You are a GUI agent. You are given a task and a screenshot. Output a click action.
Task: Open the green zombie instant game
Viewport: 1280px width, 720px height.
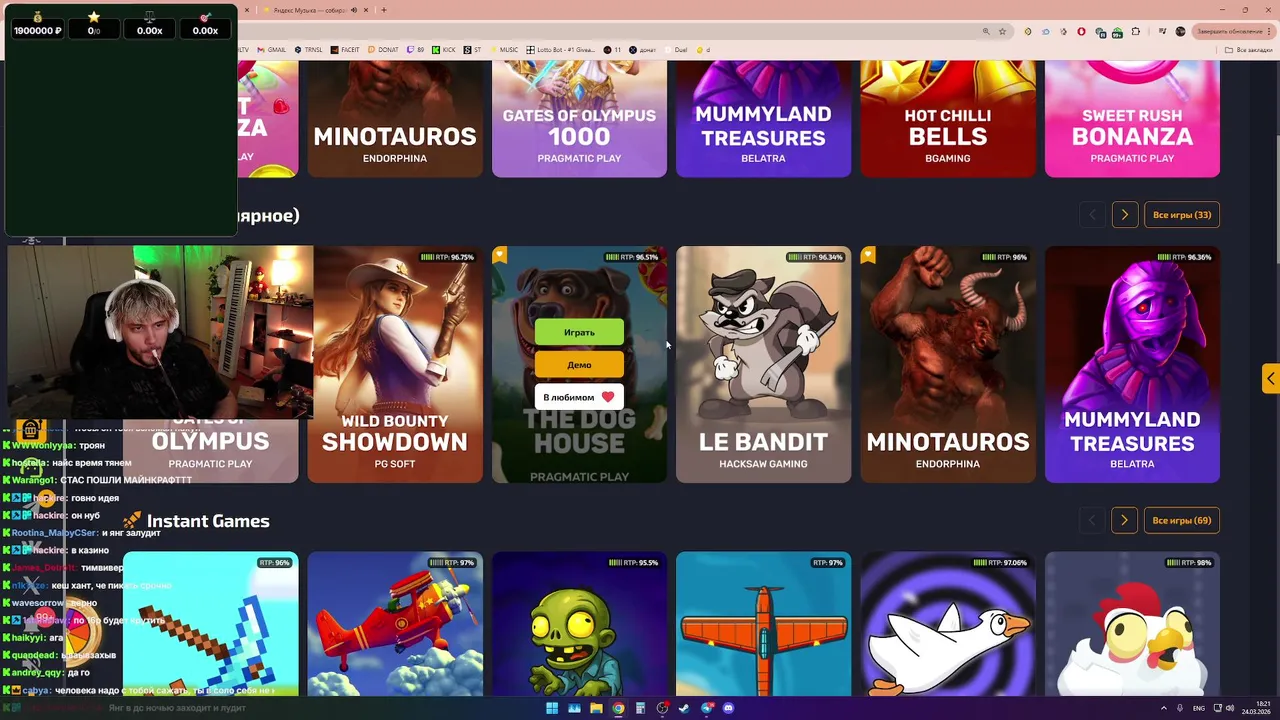(579, 624)
